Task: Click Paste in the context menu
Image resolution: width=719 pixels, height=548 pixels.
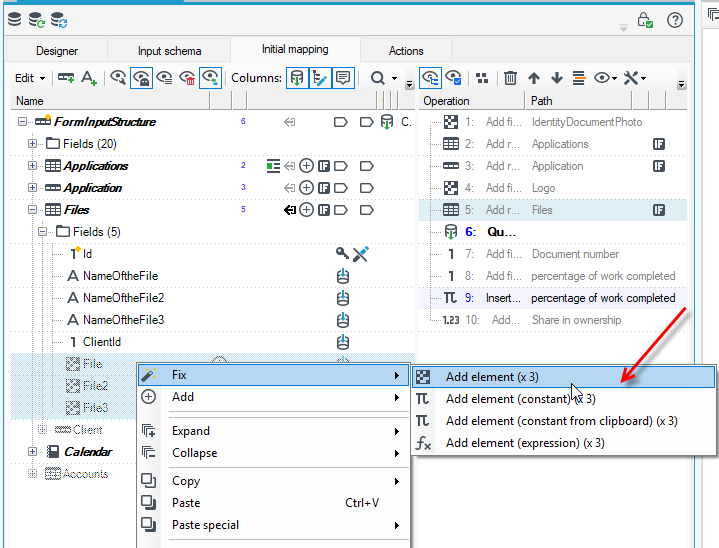Action: [273, 503]
